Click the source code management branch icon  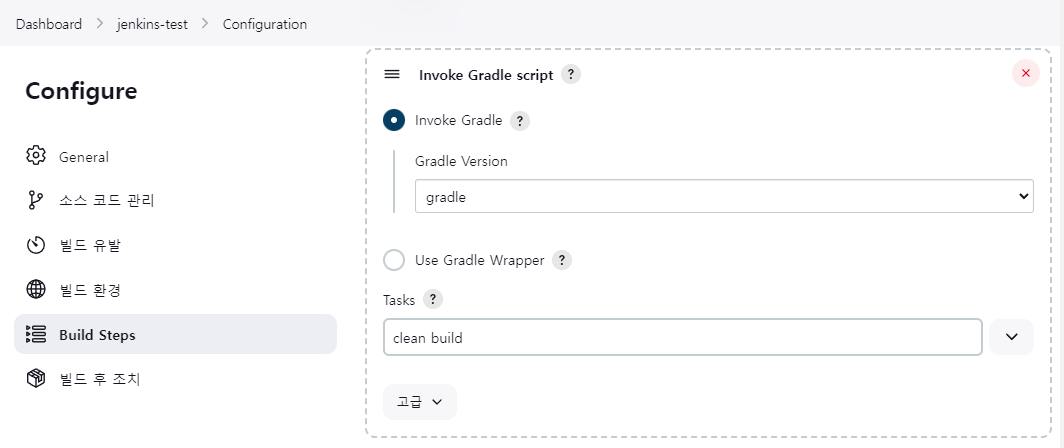[36, 201]
